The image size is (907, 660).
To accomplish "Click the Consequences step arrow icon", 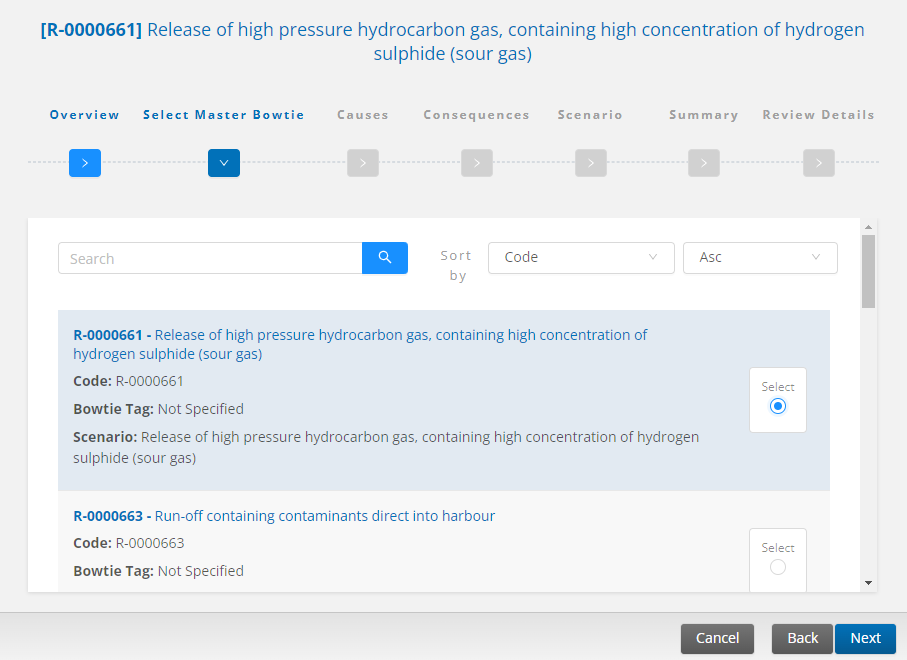I will coord(477,163).
